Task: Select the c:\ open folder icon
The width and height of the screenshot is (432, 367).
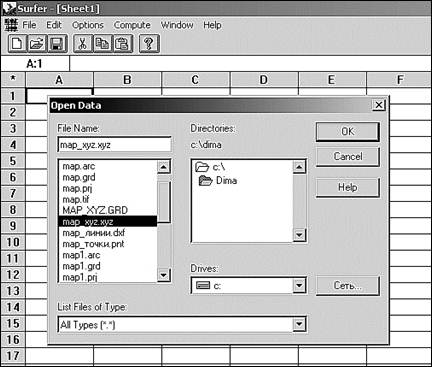Action: coord(201,167)
